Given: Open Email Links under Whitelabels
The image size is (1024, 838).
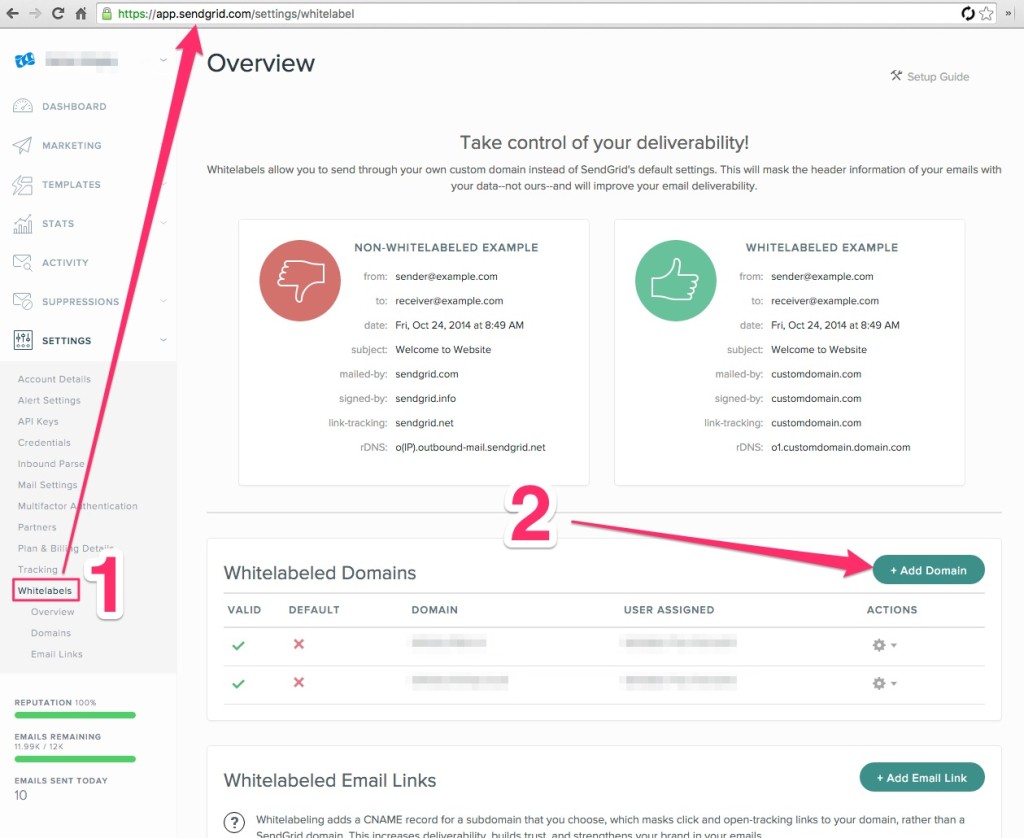Looking at the screenshot, I should point(57,654).
